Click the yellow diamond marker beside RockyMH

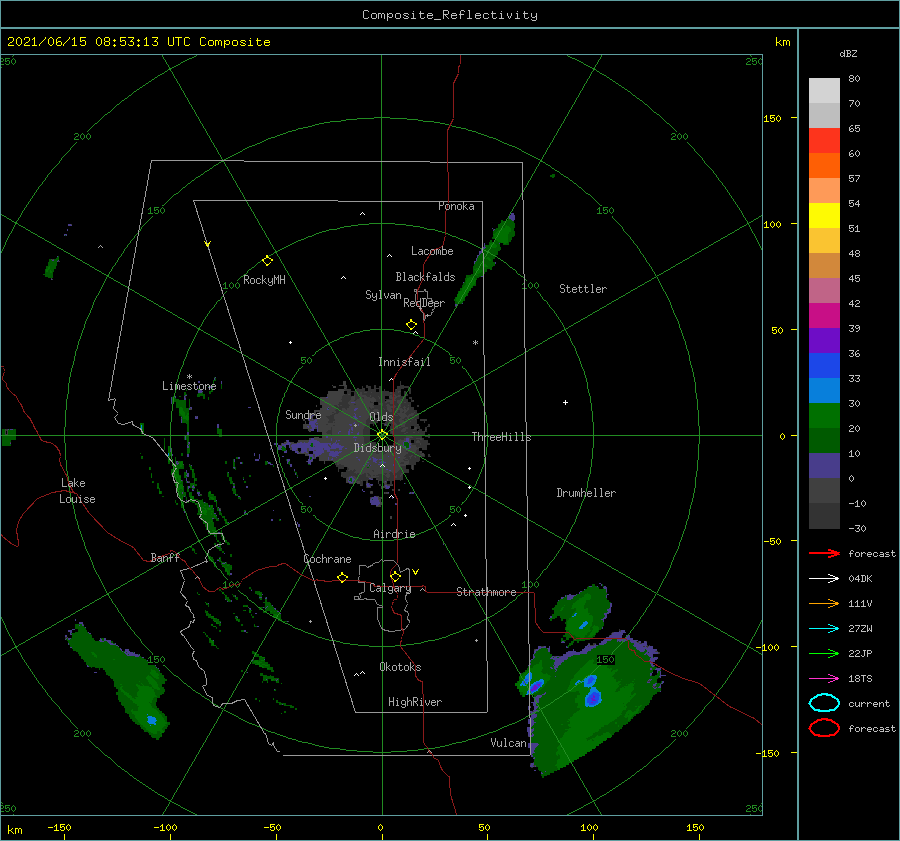(267, 261)
